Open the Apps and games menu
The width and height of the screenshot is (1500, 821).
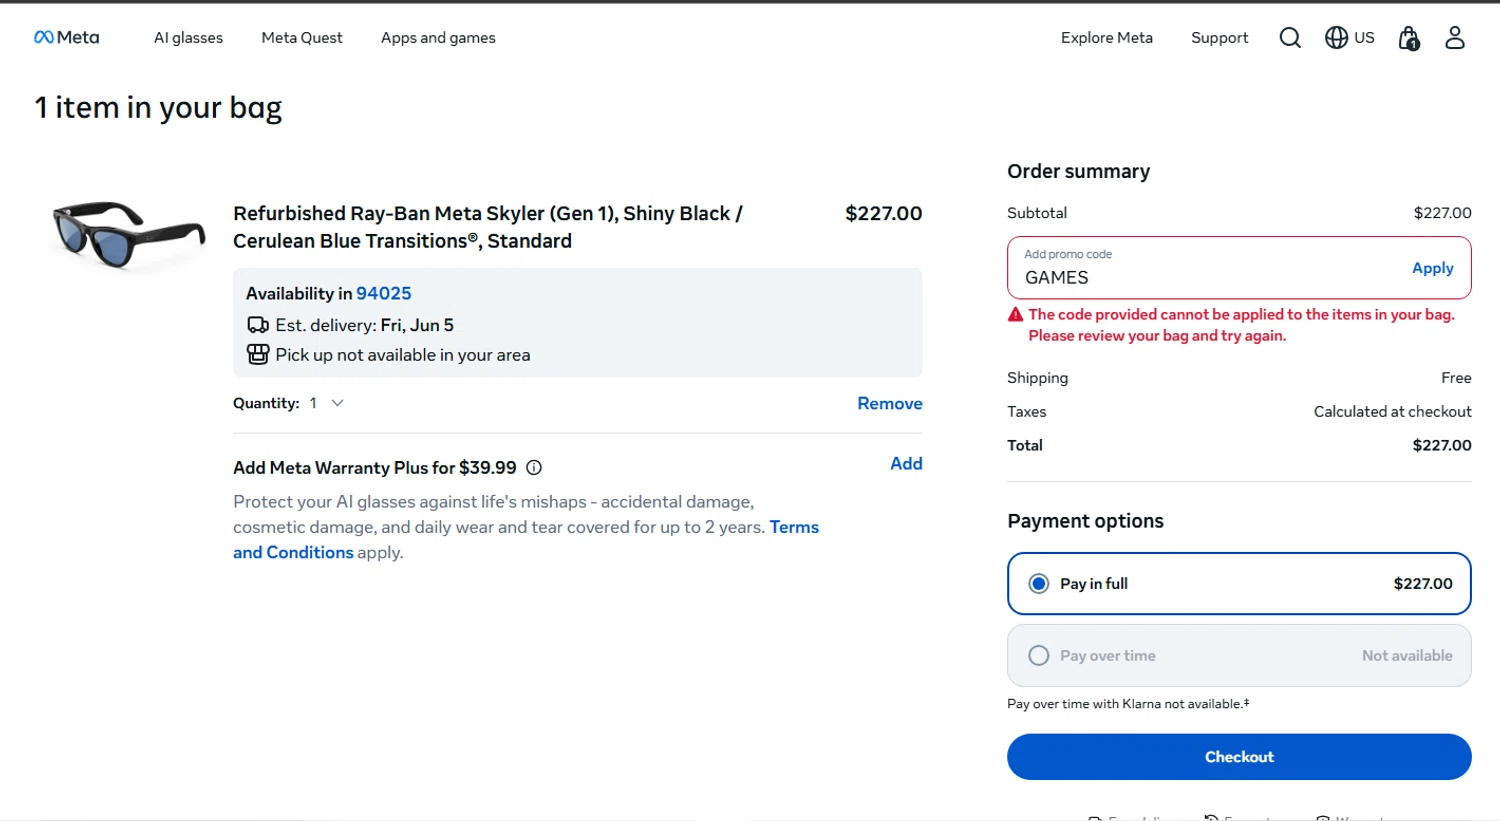[x=438, y=38]
